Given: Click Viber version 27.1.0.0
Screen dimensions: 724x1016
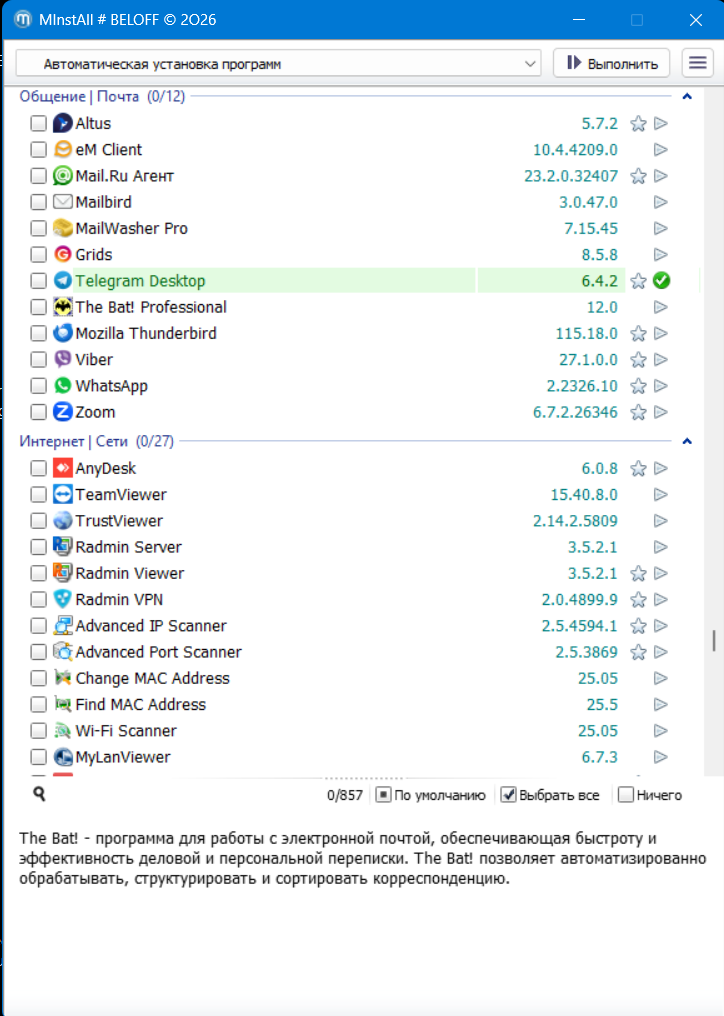Looking at the screenshot, I should click(589, 360).
